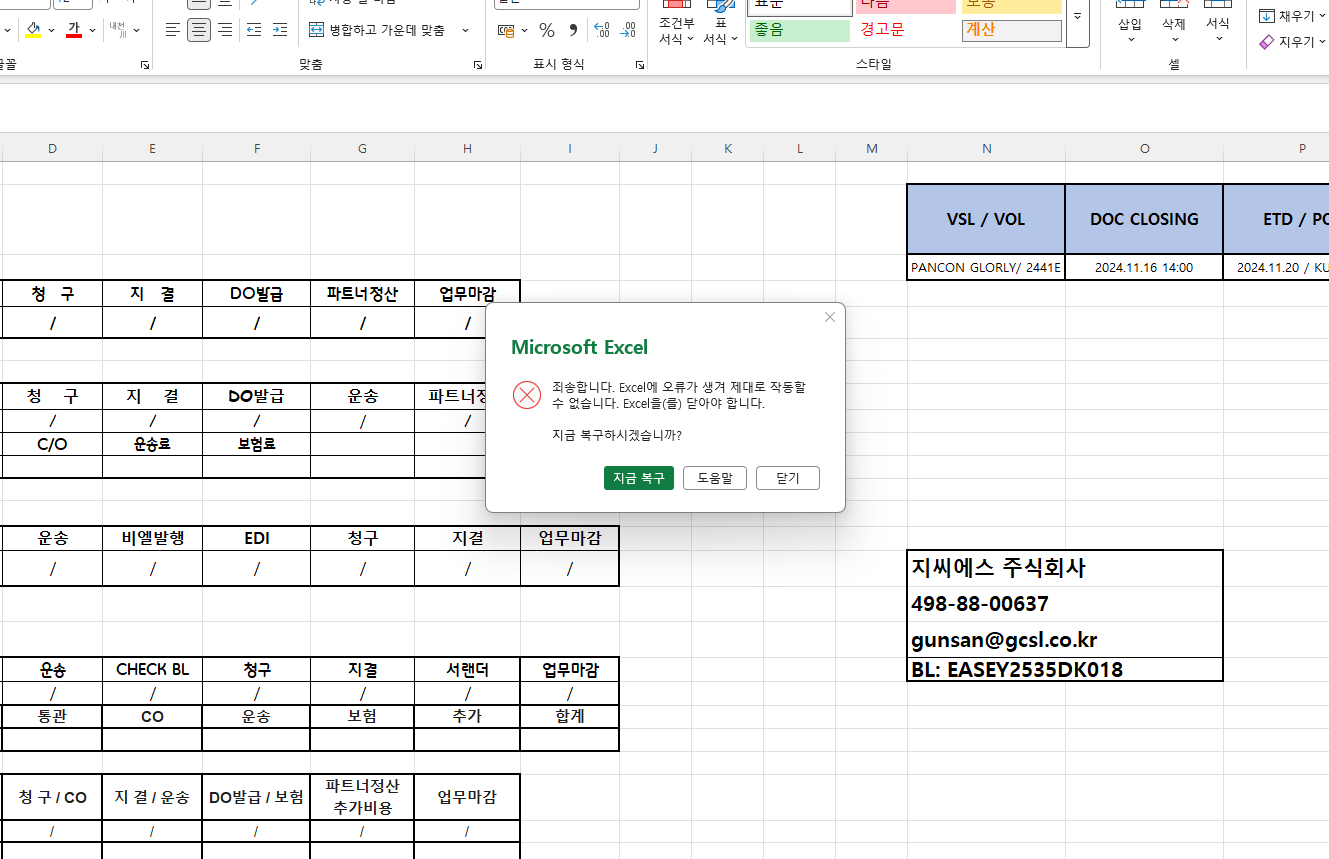
Task: Click the fill color paint bucket icon
Action: tap(34, 30)
